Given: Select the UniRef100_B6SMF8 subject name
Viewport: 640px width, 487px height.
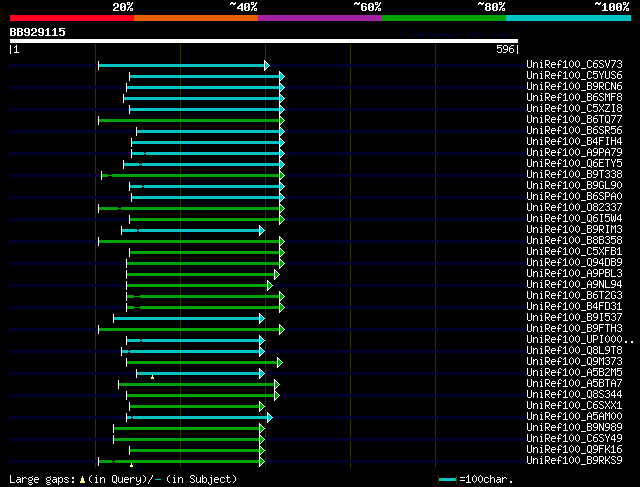Looking at the screenshot, I should tap(574, 98).
